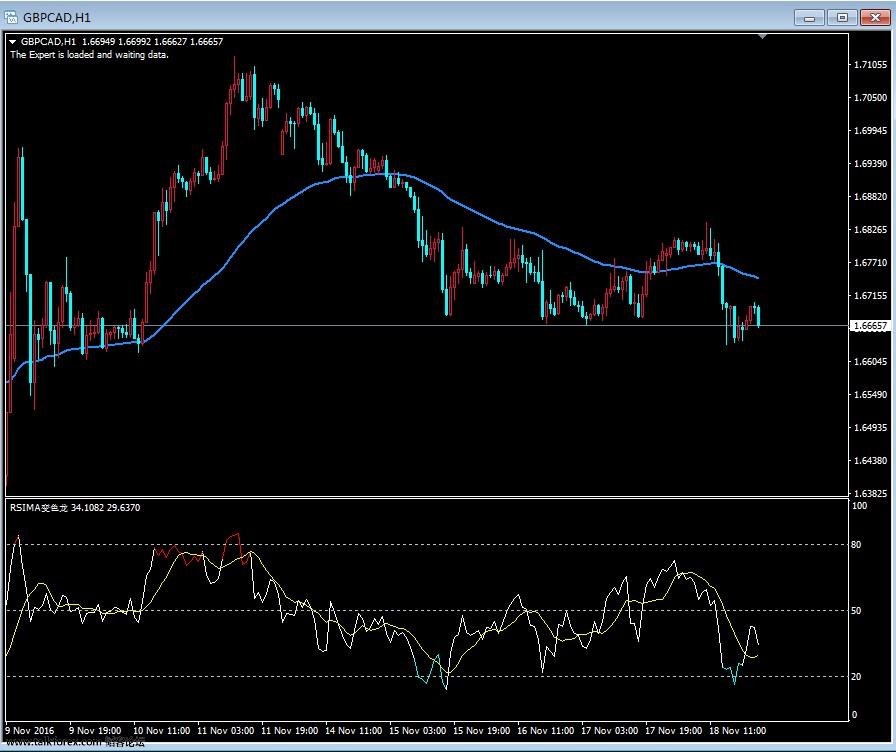Click the 15 Nov 03:00 time label
Screen dimensions: 896x752
(417, 730)
